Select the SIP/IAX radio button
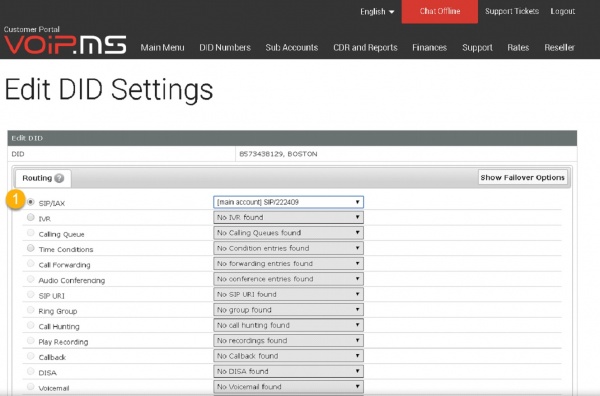The image size is (600, 396). pyautogui.click(x=31, y=202)
